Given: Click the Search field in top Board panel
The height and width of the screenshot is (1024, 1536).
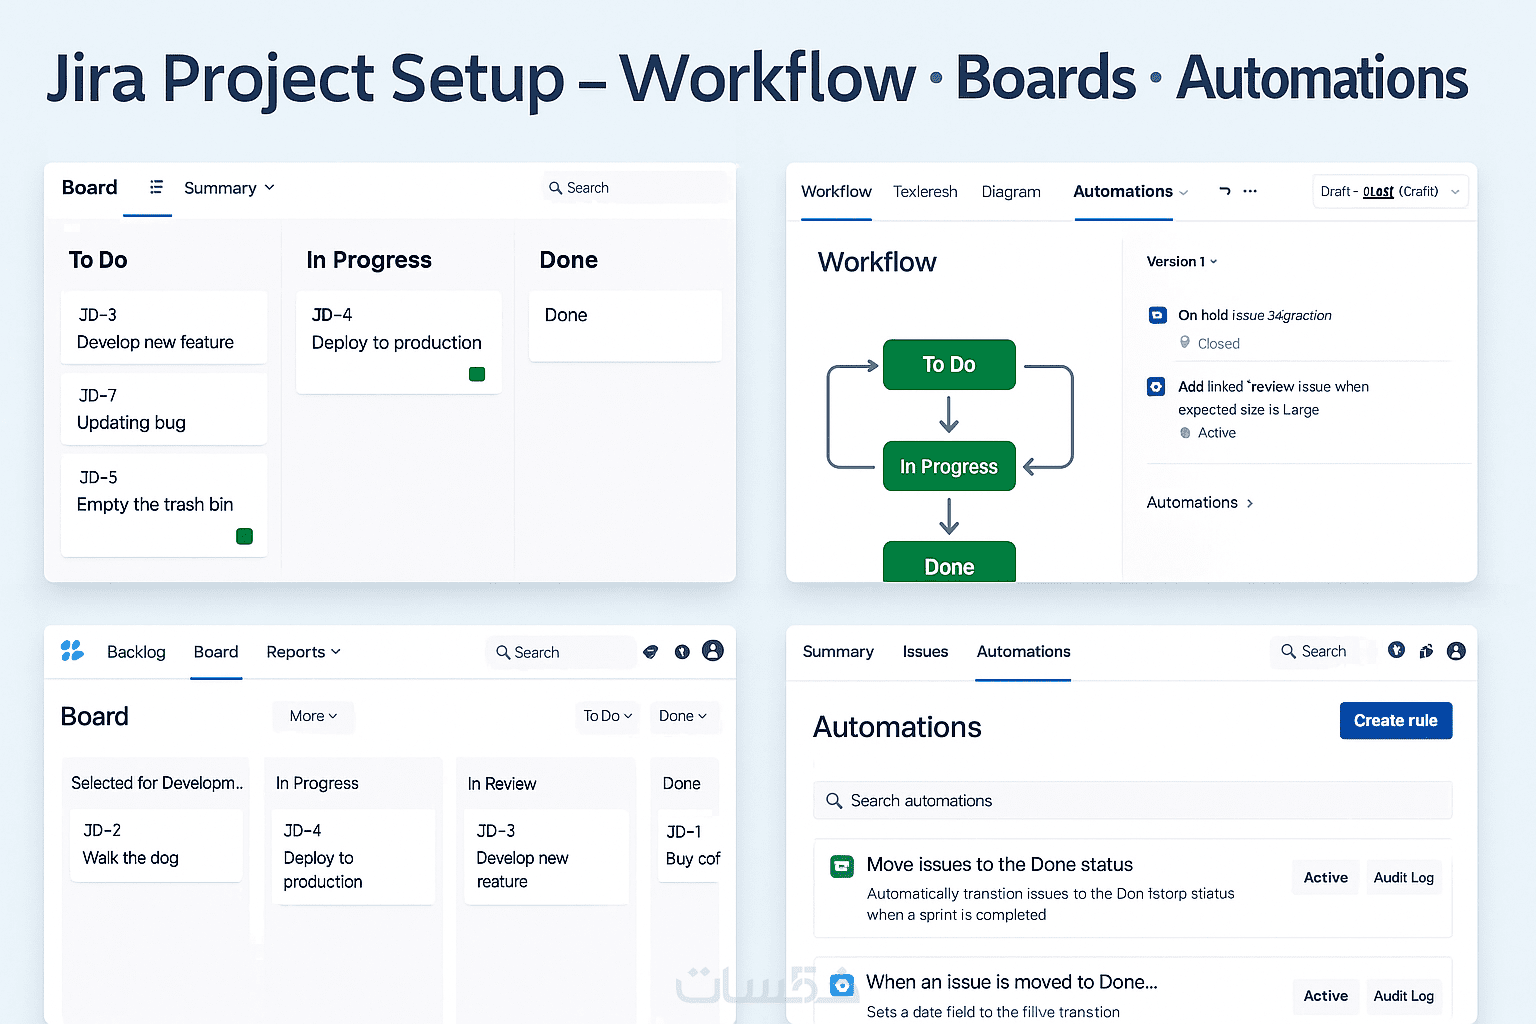Looking at the screenshot, I should click(x=635, y=188).
